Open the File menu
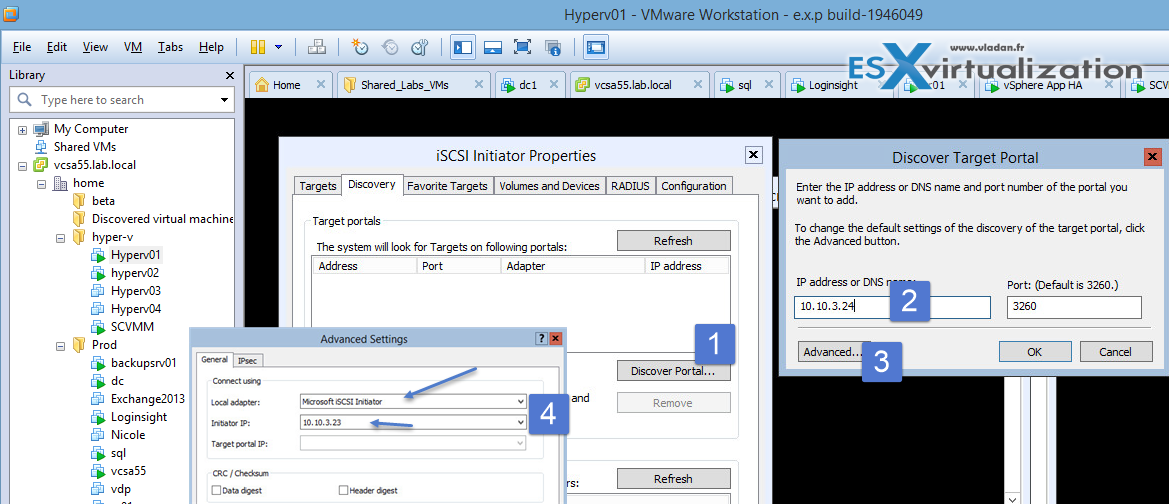Screen dimensions: 1169x504 (x=22, y=47)
